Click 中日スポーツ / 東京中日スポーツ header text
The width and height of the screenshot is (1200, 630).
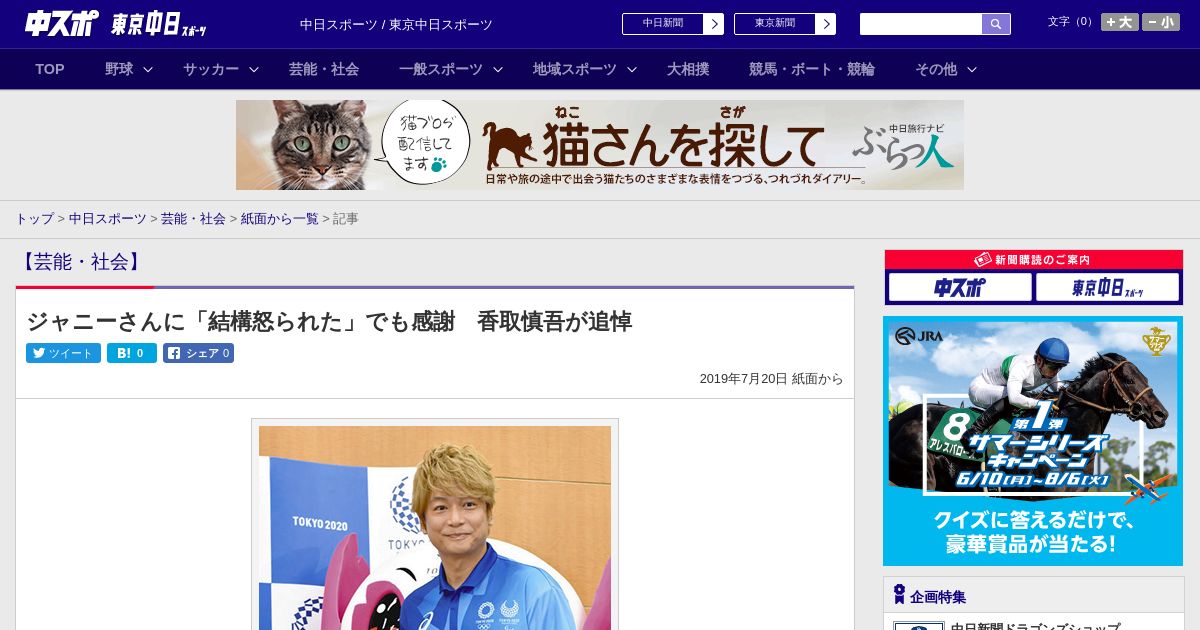coord(396,25)
